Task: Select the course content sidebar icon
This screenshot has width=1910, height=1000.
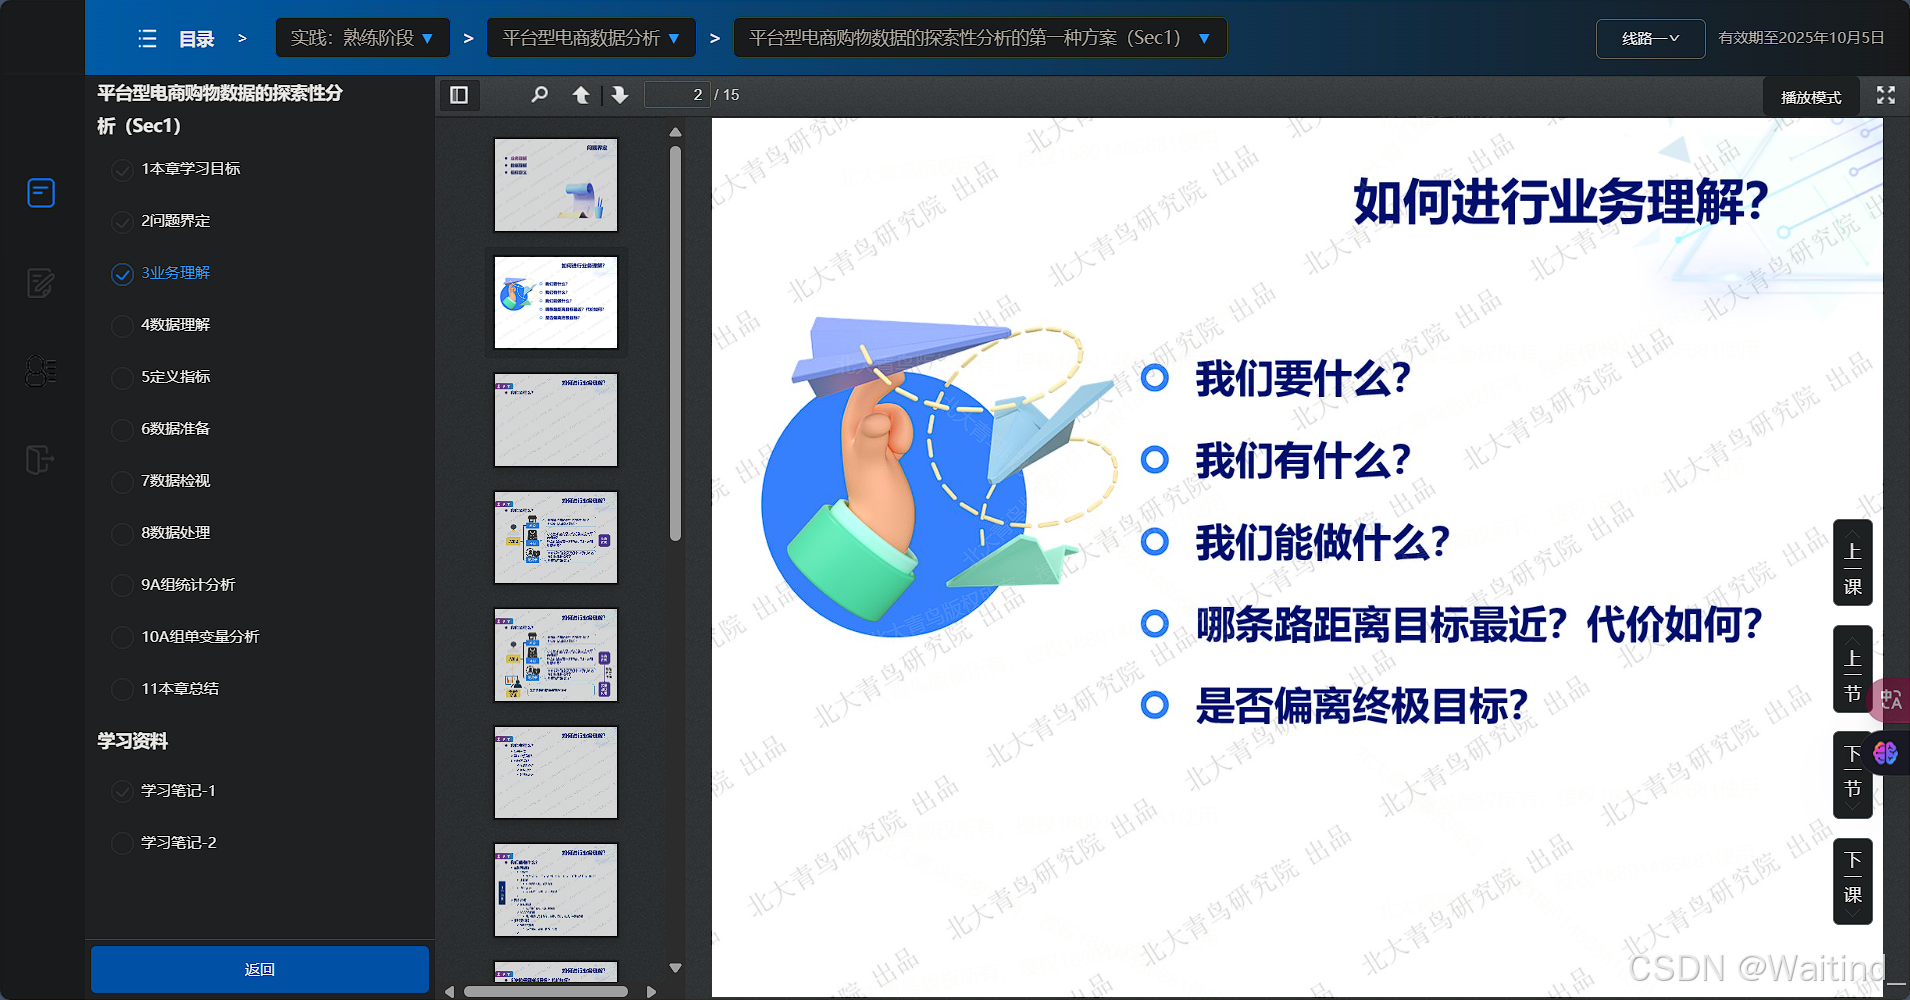Action: click(x=41, y=192)
